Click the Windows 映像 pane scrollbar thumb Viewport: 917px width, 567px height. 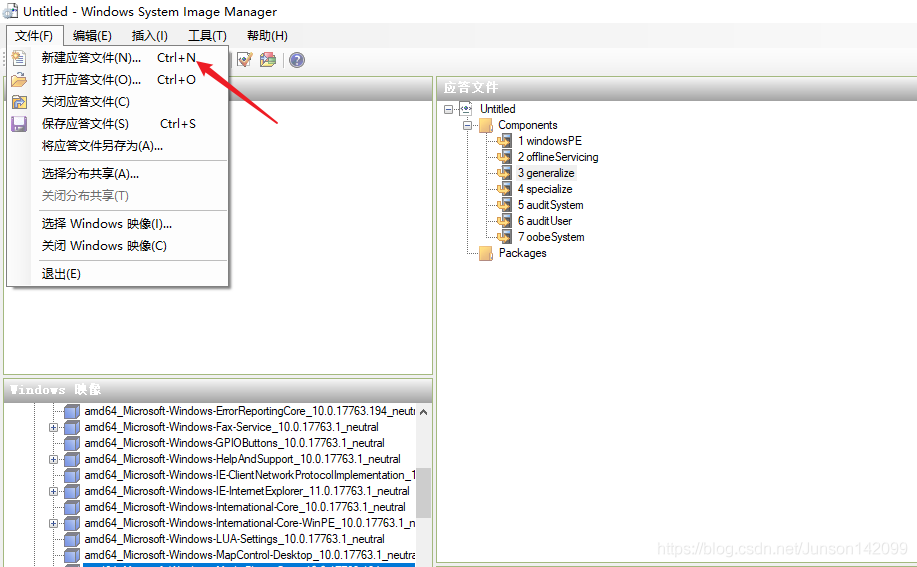pos(423,492)
